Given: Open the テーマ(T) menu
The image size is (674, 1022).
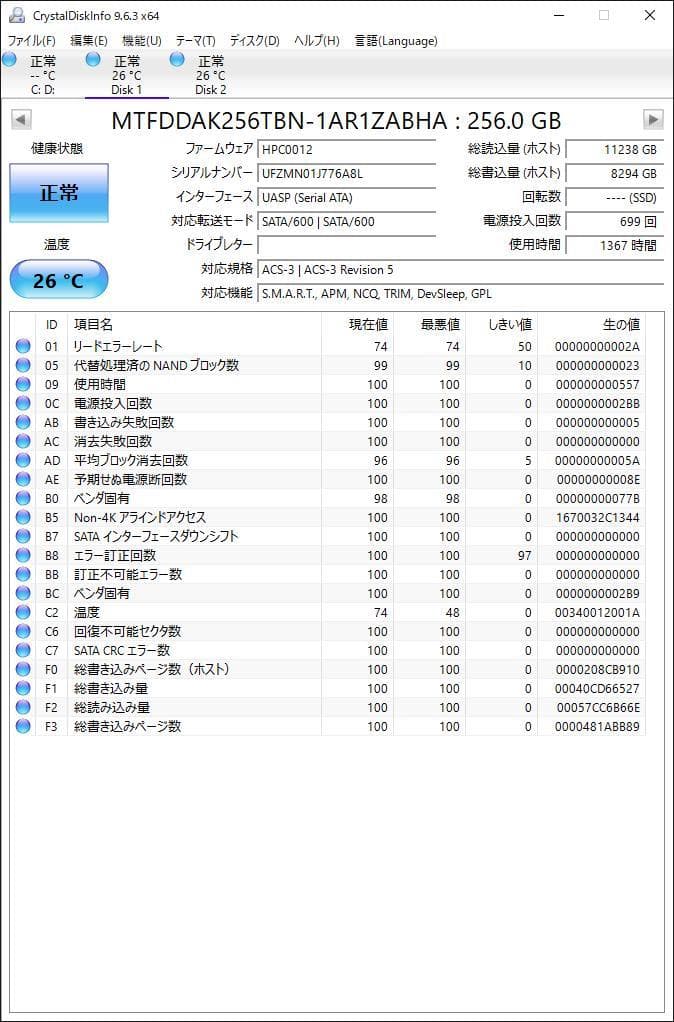Looking at the screenshot, I should 195,40.
